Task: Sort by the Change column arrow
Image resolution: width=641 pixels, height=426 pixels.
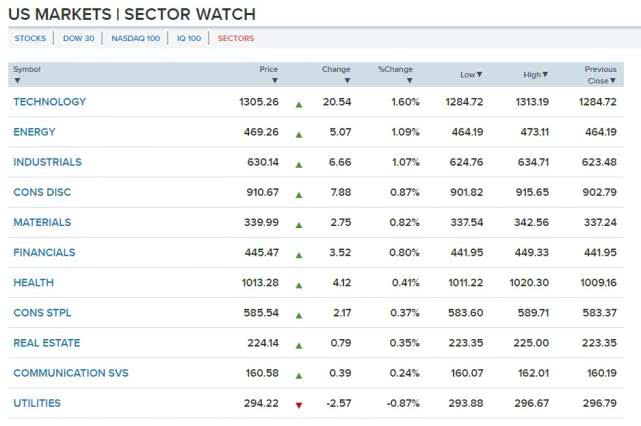Action: [347, 80]
